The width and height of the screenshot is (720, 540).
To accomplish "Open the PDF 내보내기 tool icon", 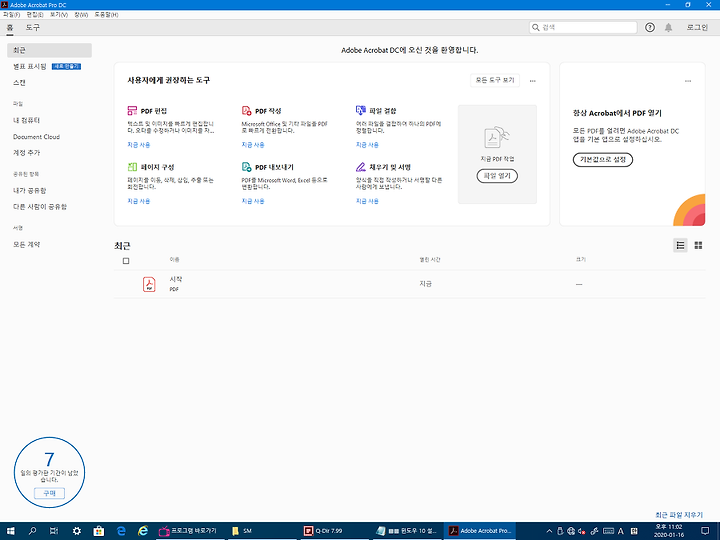I will (x=247, y=167).
